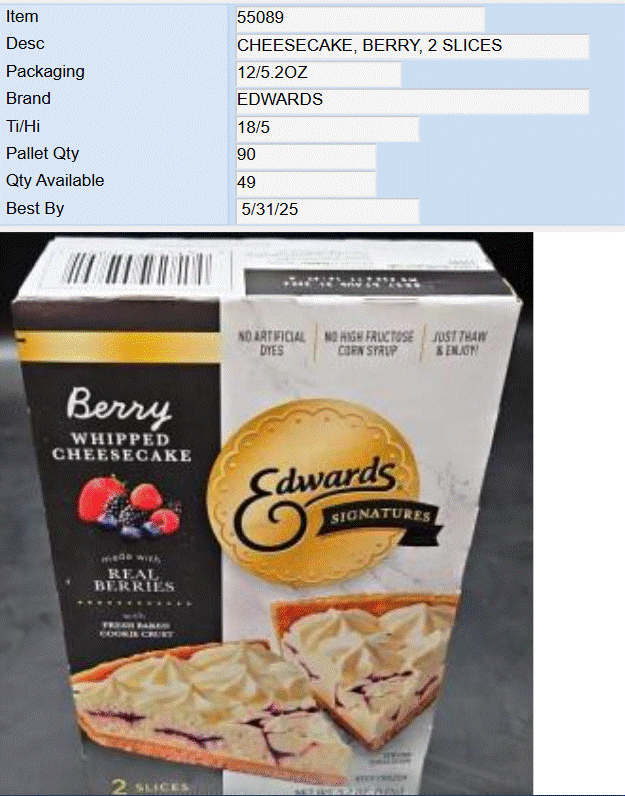Click the Qty Available field showing 49
This screenshot has height=796, width=625.
pos(306,183)
